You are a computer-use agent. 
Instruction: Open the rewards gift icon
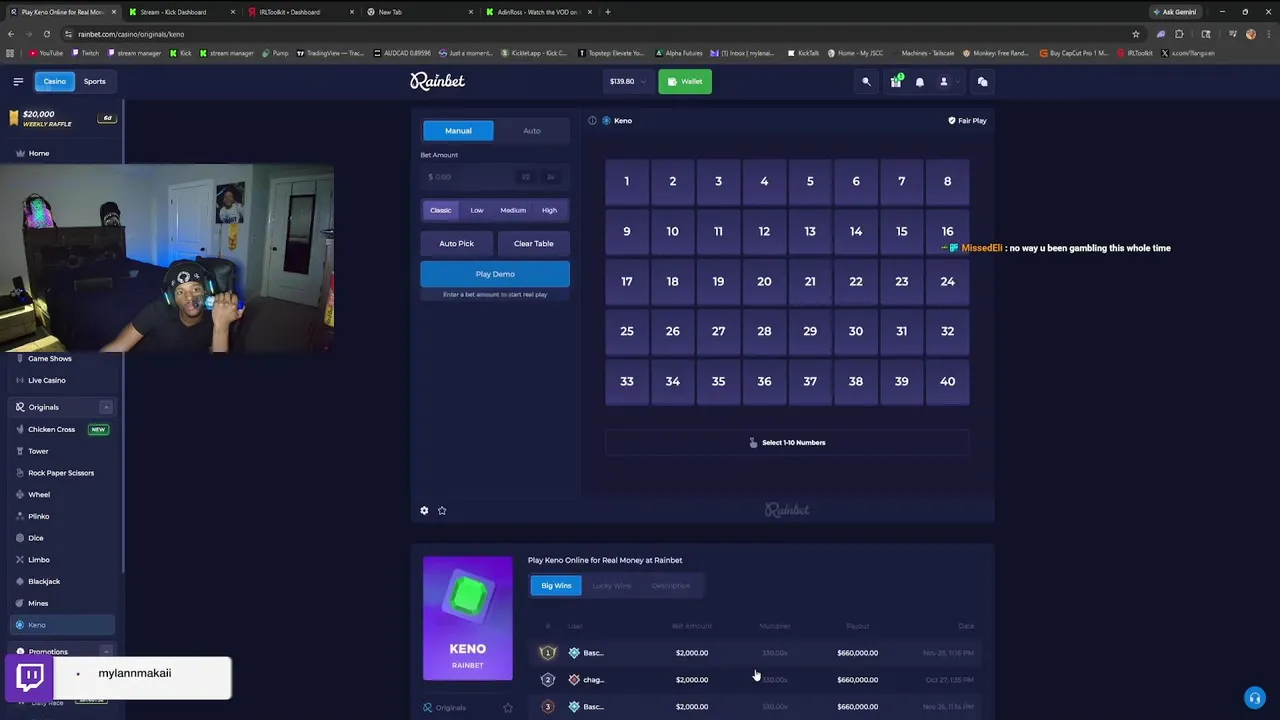pos(896,82)
